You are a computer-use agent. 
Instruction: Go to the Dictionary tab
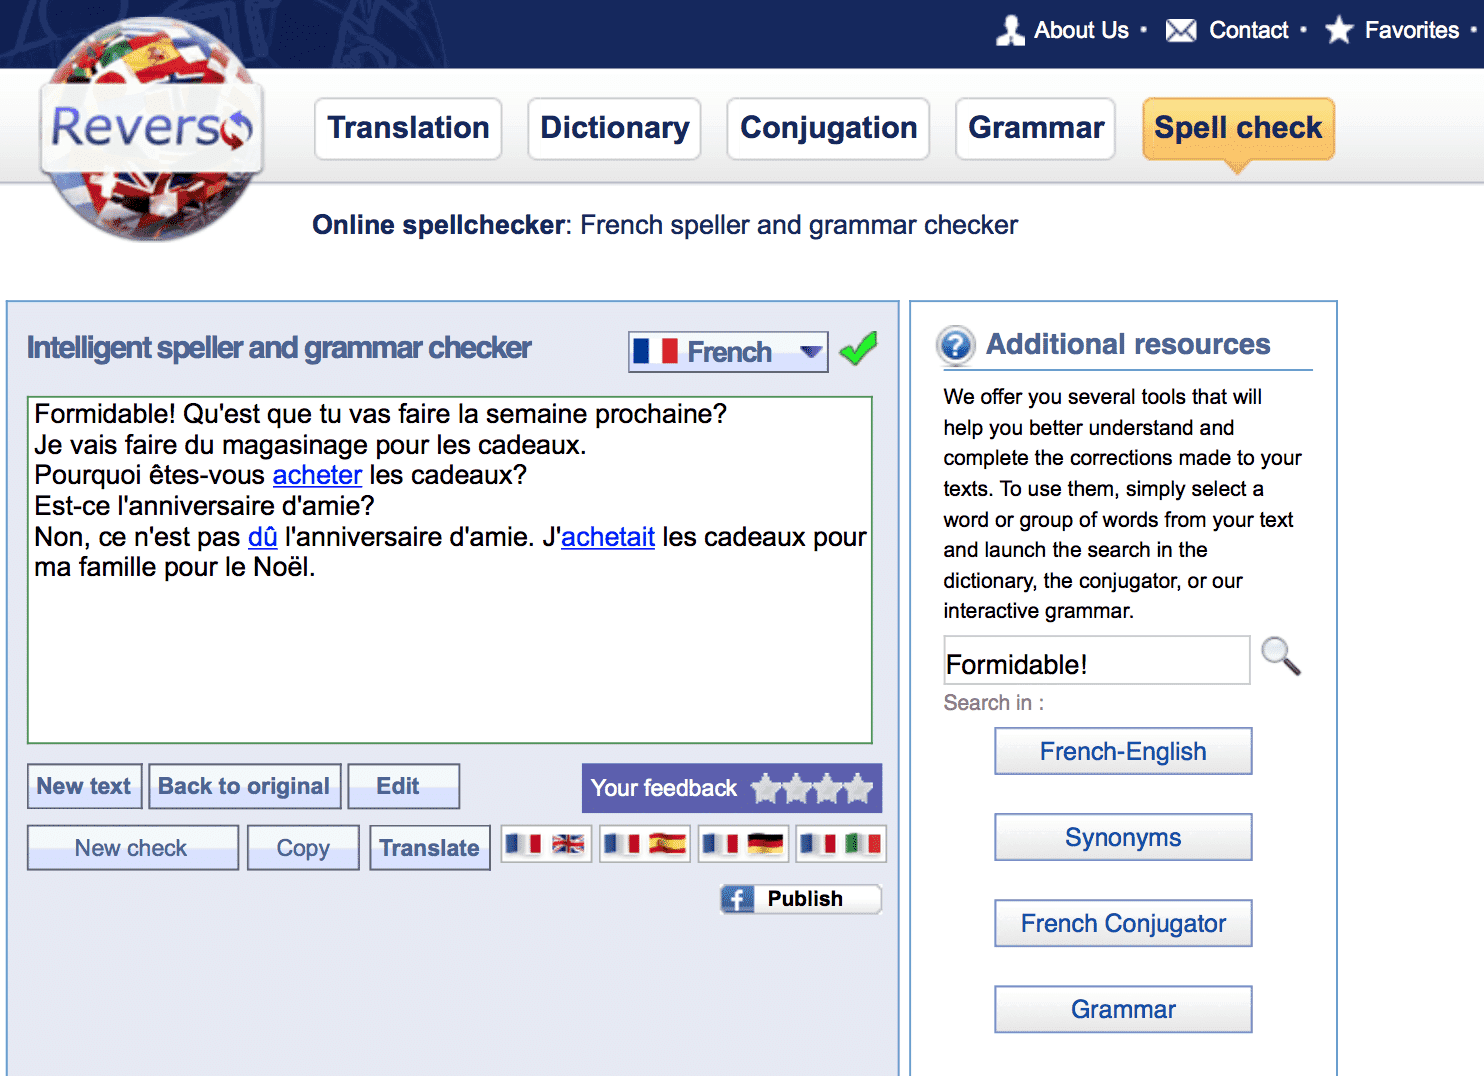coord(614,128)
